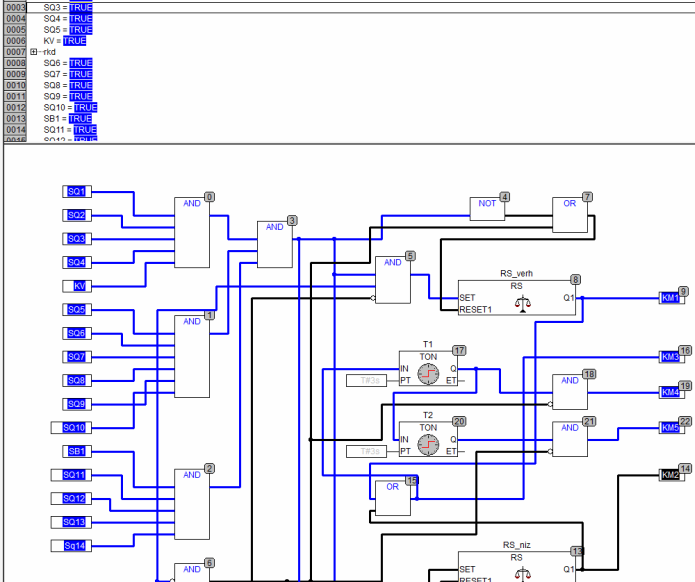Select the SQ6 input variable box in the diagram
This screenshot has width=695, height=582.
coord(77,333)
